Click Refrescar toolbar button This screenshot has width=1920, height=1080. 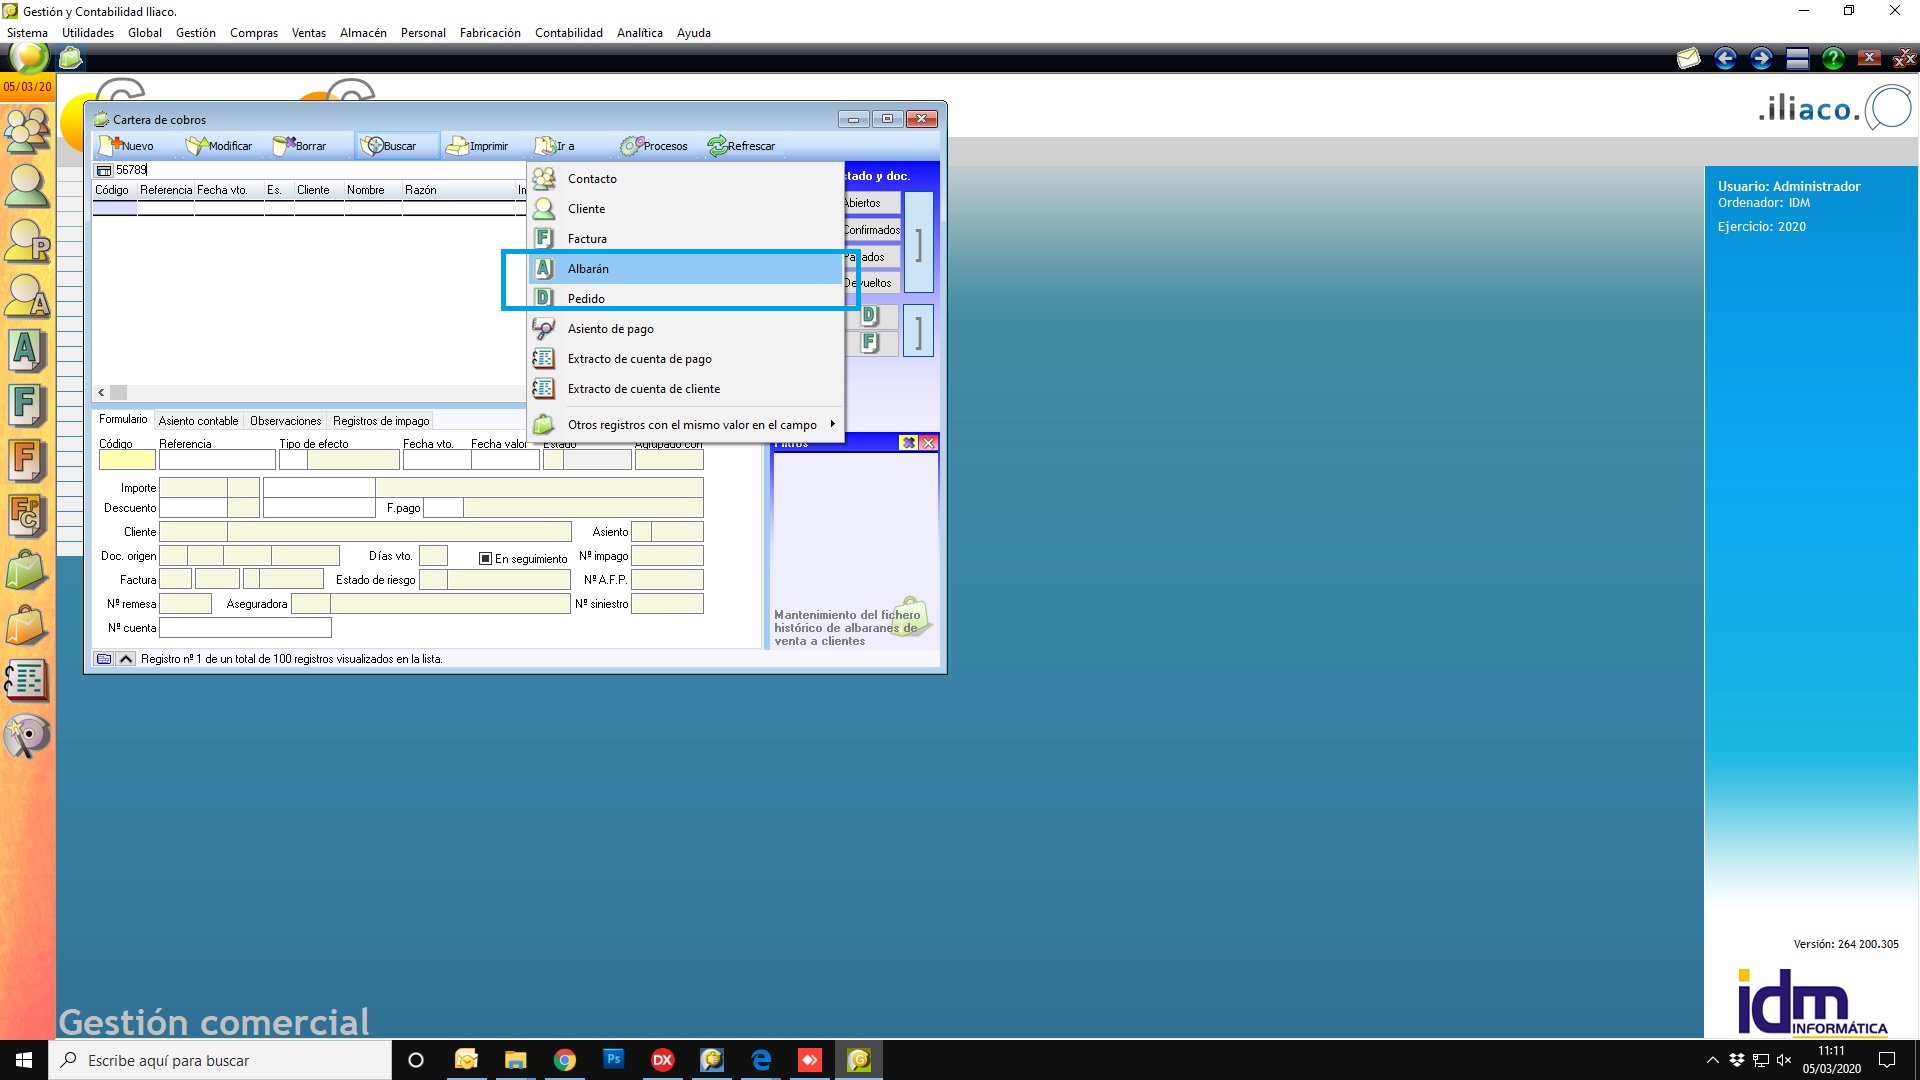742,146
